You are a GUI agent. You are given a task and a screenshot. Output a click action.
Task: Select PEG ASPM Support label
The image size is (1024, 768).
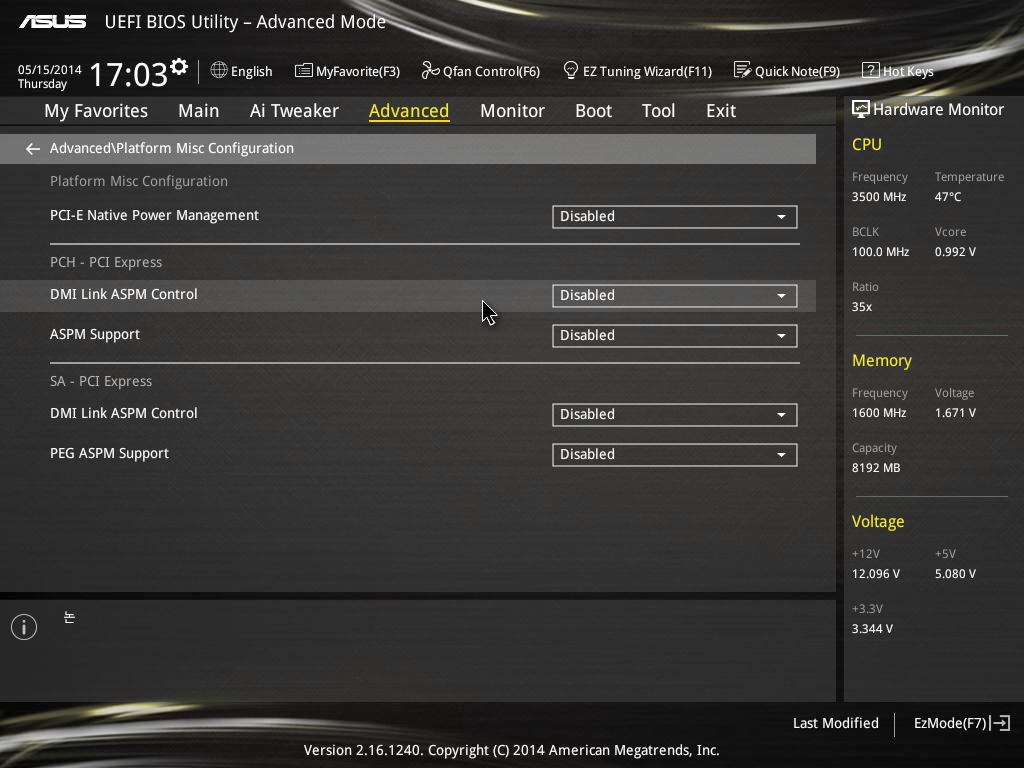(x=109, y=453)
